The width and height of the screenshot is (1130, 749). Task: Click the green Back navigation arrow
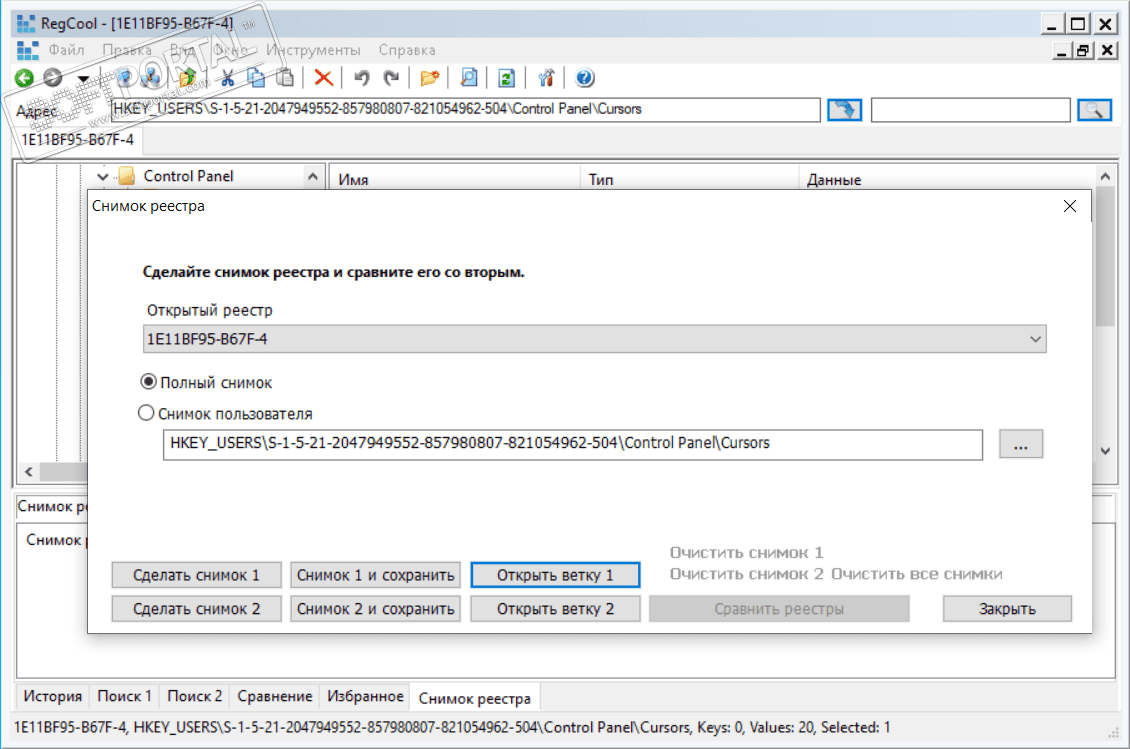click(x=25, y=78)
